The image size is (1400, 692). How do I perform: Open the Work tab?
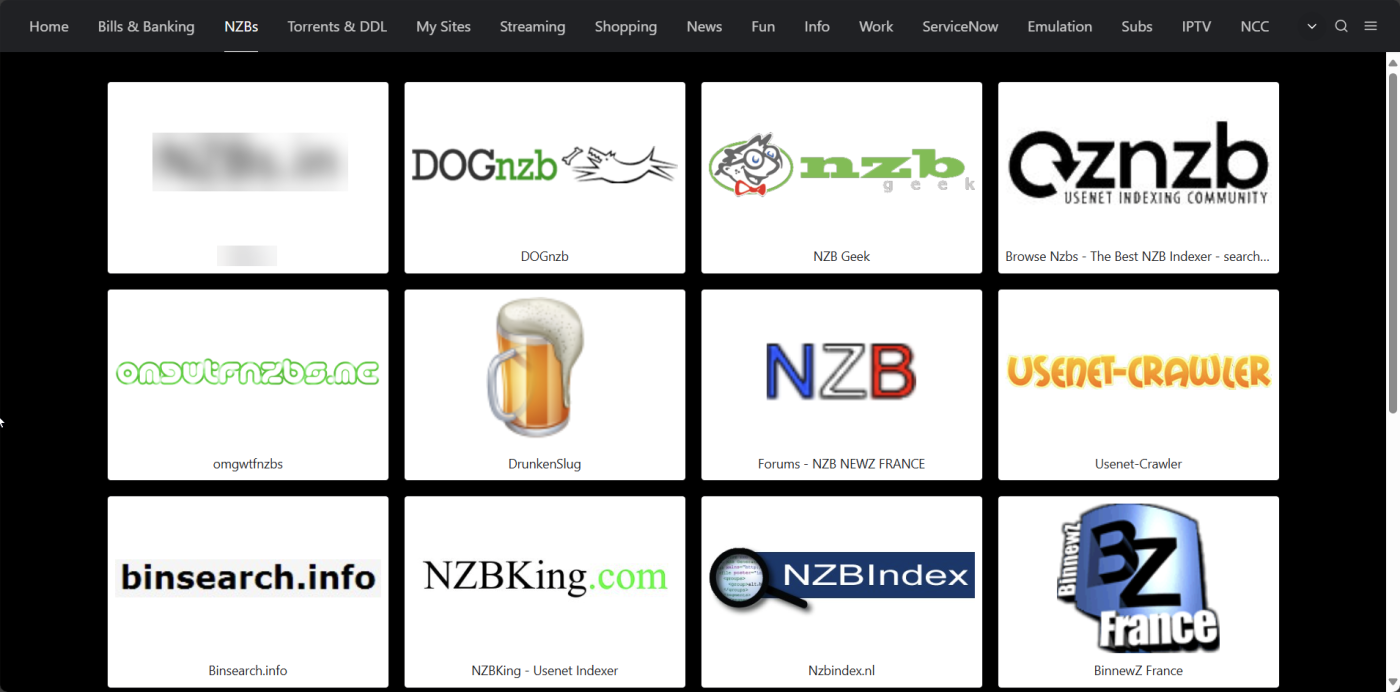[876, 26]
